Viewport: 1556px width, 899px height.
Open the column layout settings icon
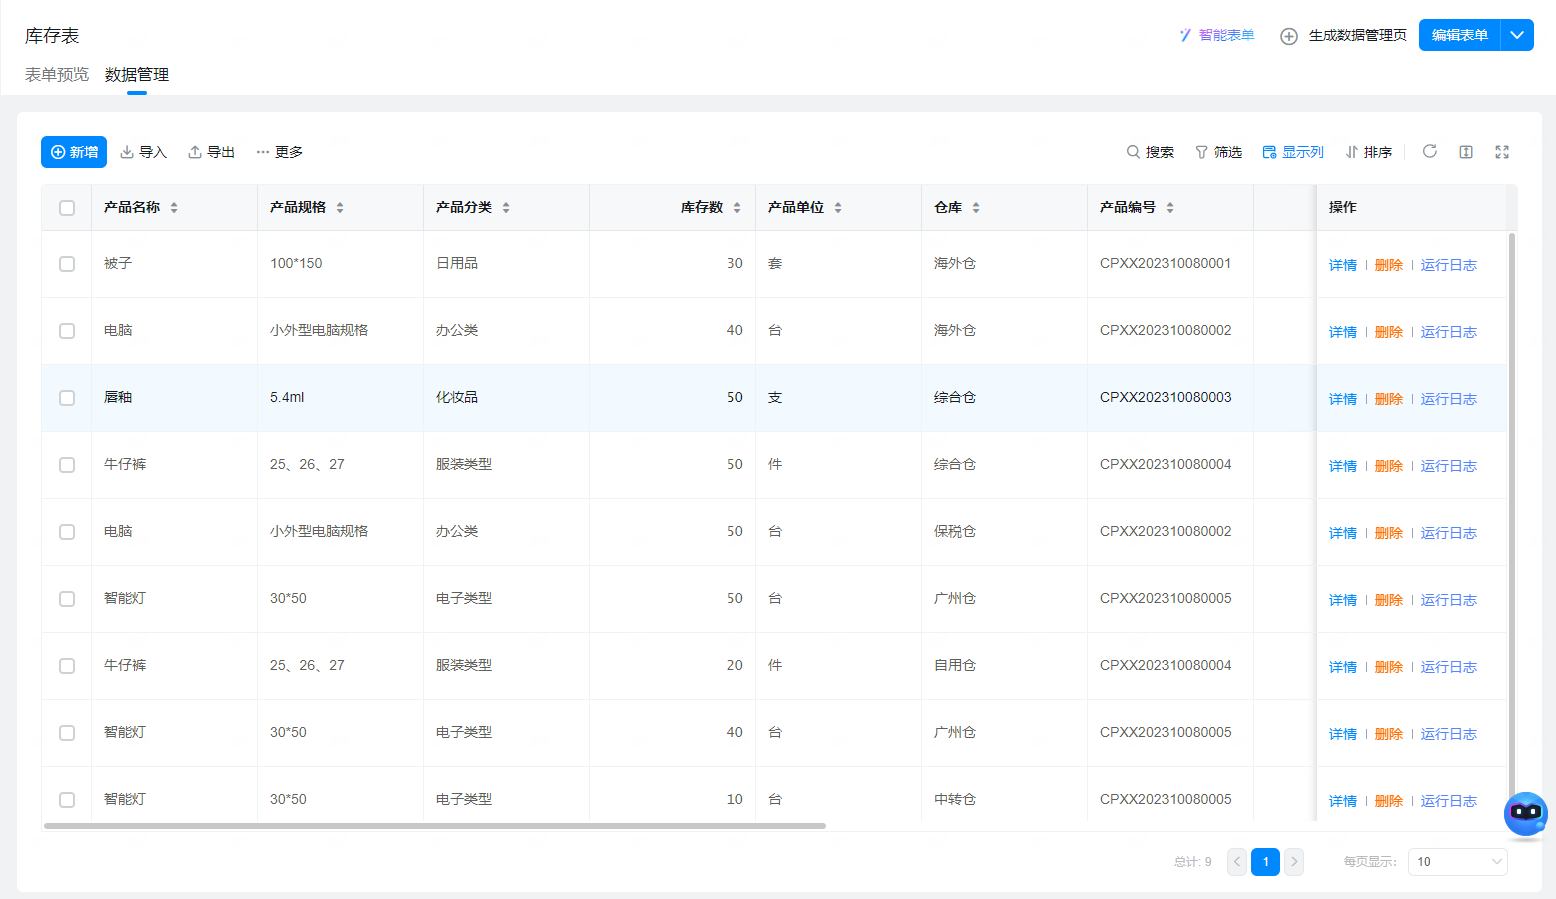[1466, 152]
